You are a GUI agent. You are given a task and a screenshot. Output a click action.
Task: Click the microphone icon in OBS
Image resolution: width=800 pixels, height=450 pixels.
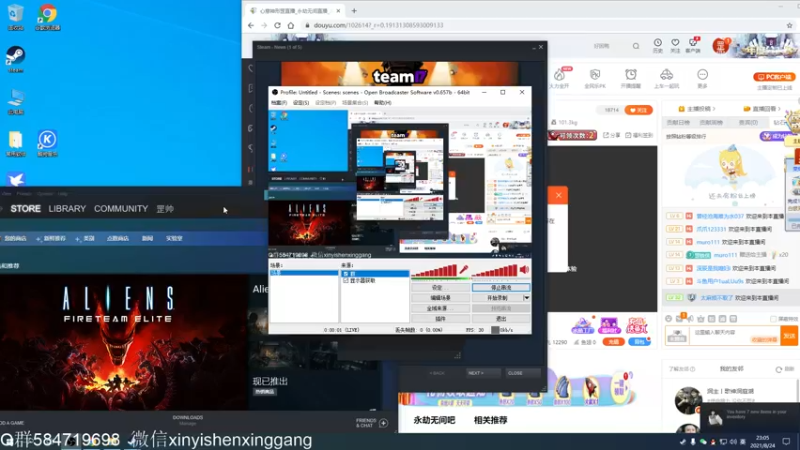pyautogui.click(x=464, y=270)
